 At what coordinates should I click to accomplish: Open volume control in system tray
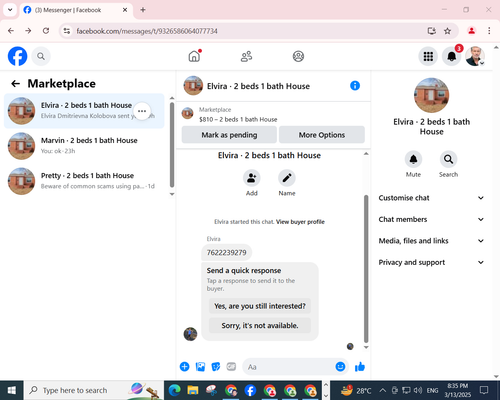click(418, 390)
